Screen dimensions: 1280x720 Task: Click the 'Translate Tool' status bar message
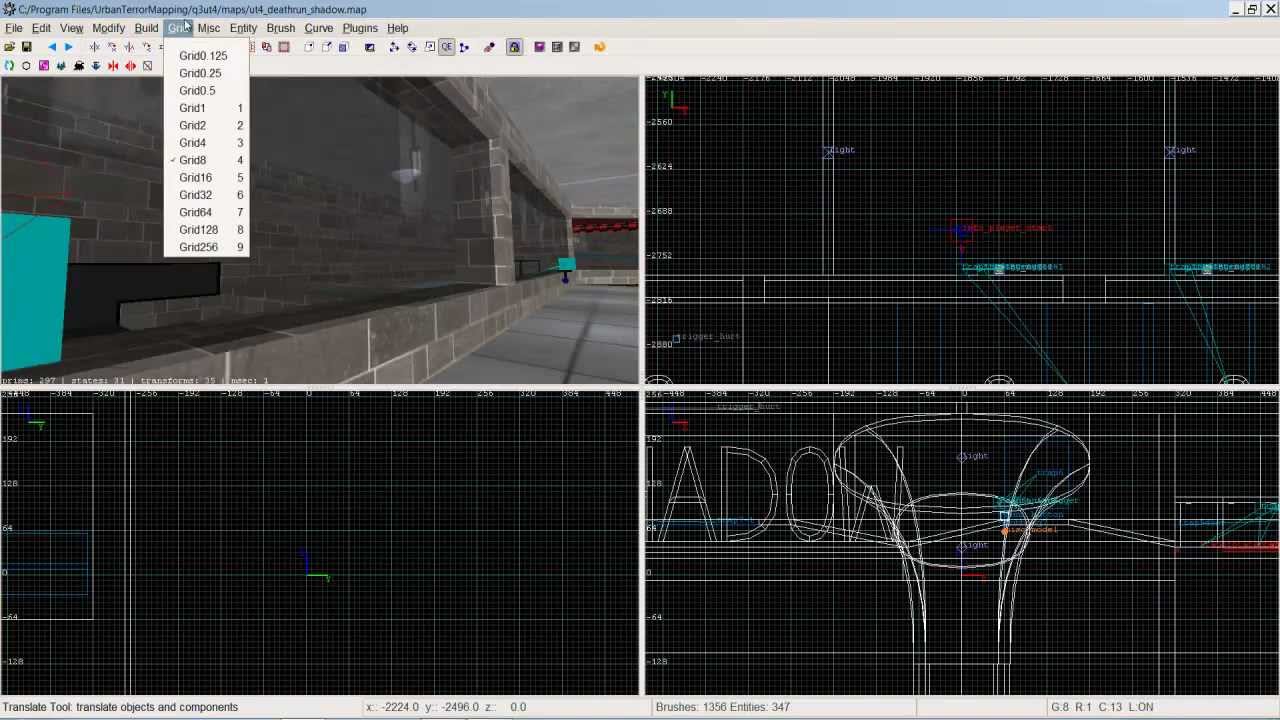tap(120, 707)
